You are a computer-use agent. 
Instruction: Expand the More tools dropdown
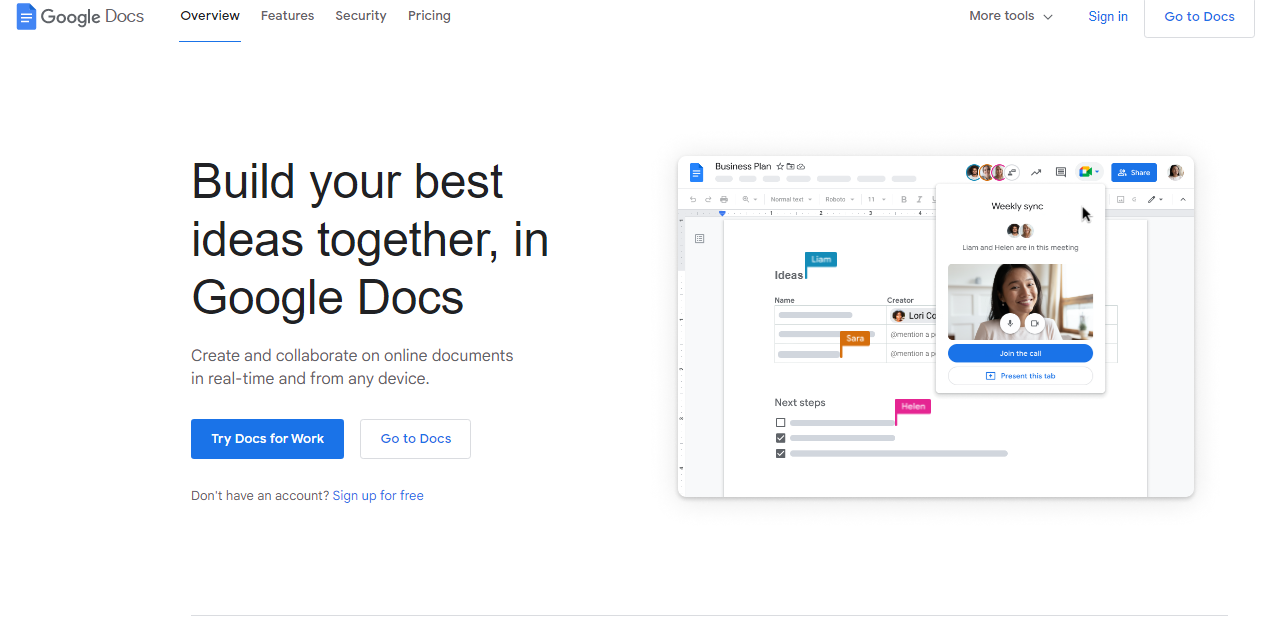coord(1011,16)
